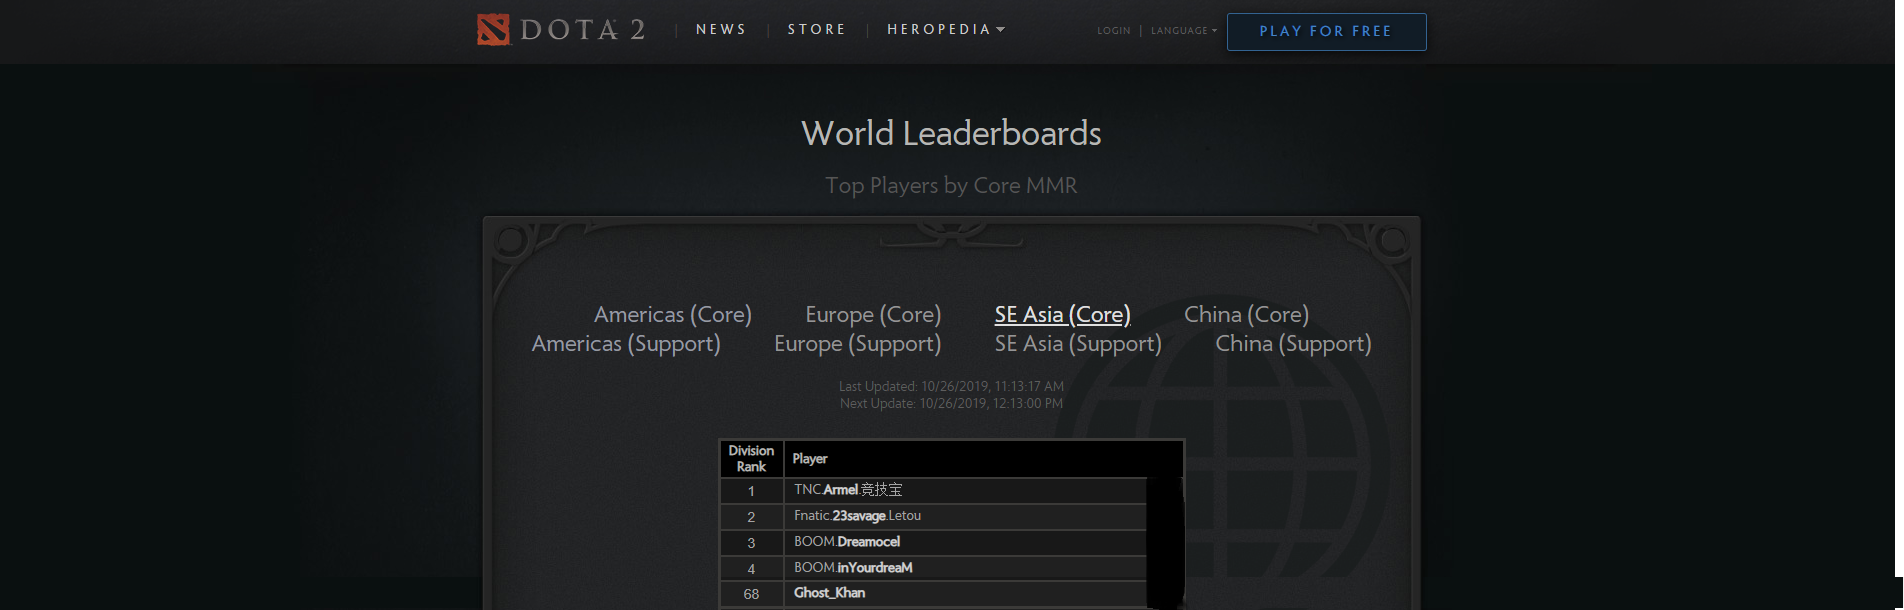Image resolution: width=1904 pixels, height=610 pixels.
Task: Switch to China (Core) leaderboard
Action: (x=1246, y=314)
